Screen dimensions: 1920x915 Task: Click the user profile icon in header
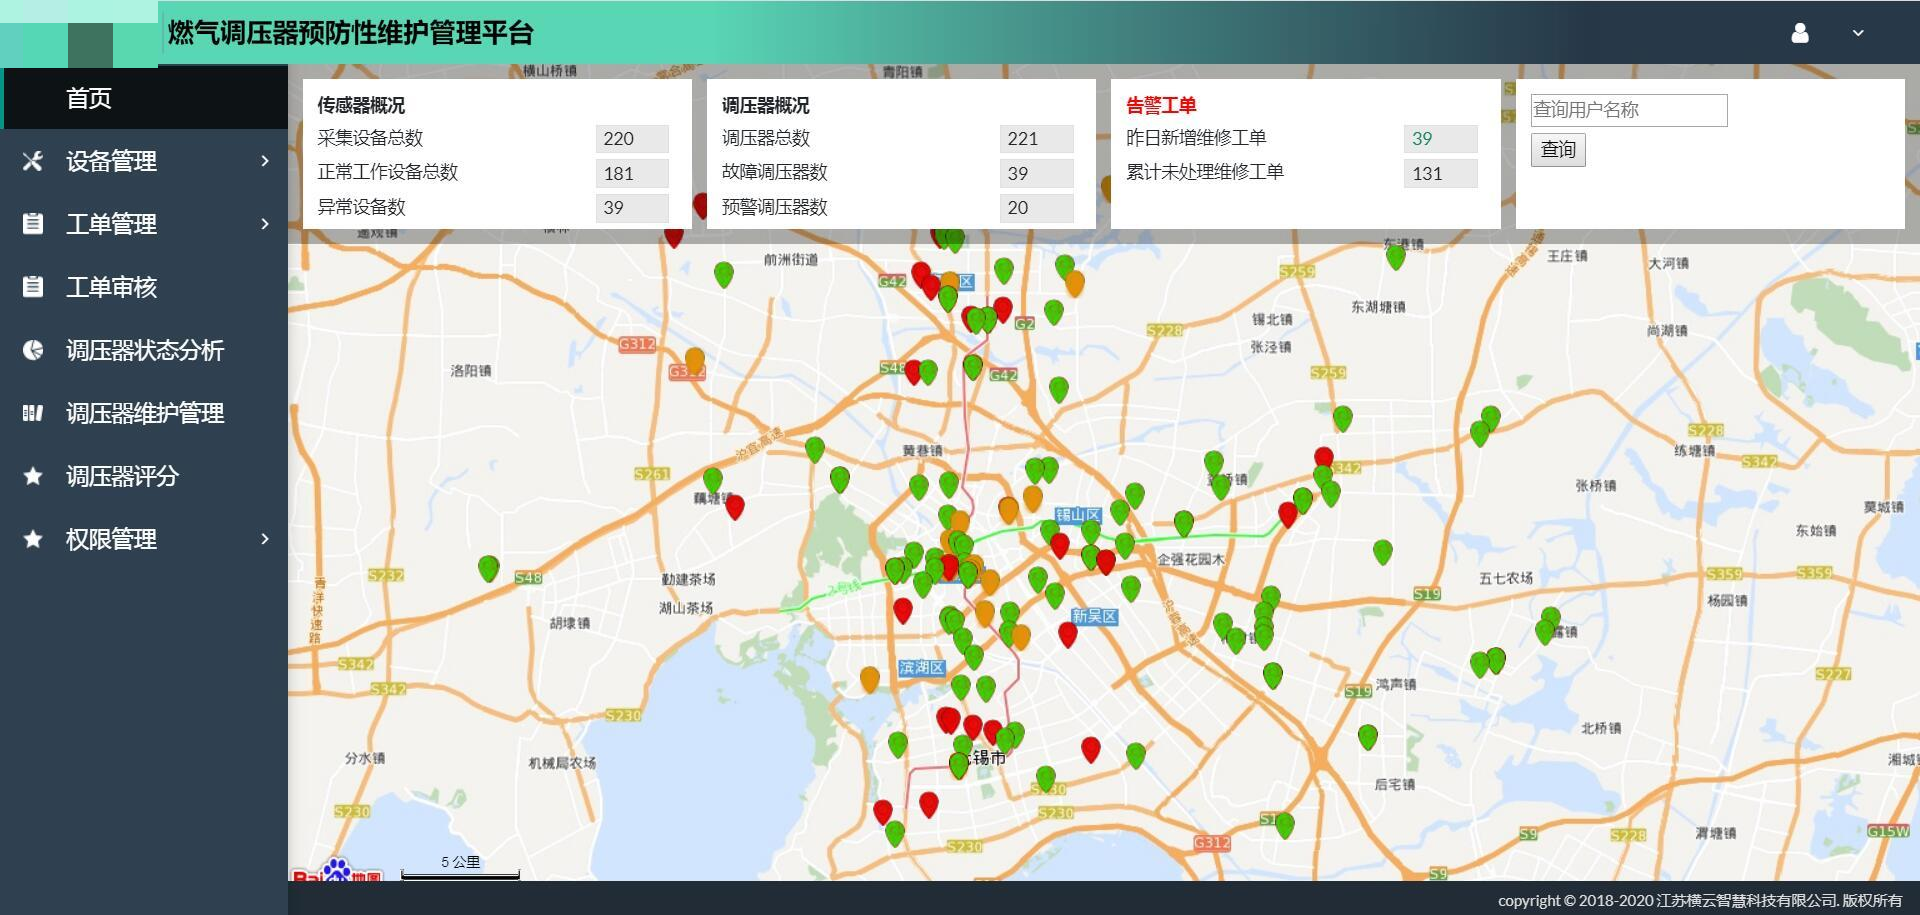[1800, 33]
